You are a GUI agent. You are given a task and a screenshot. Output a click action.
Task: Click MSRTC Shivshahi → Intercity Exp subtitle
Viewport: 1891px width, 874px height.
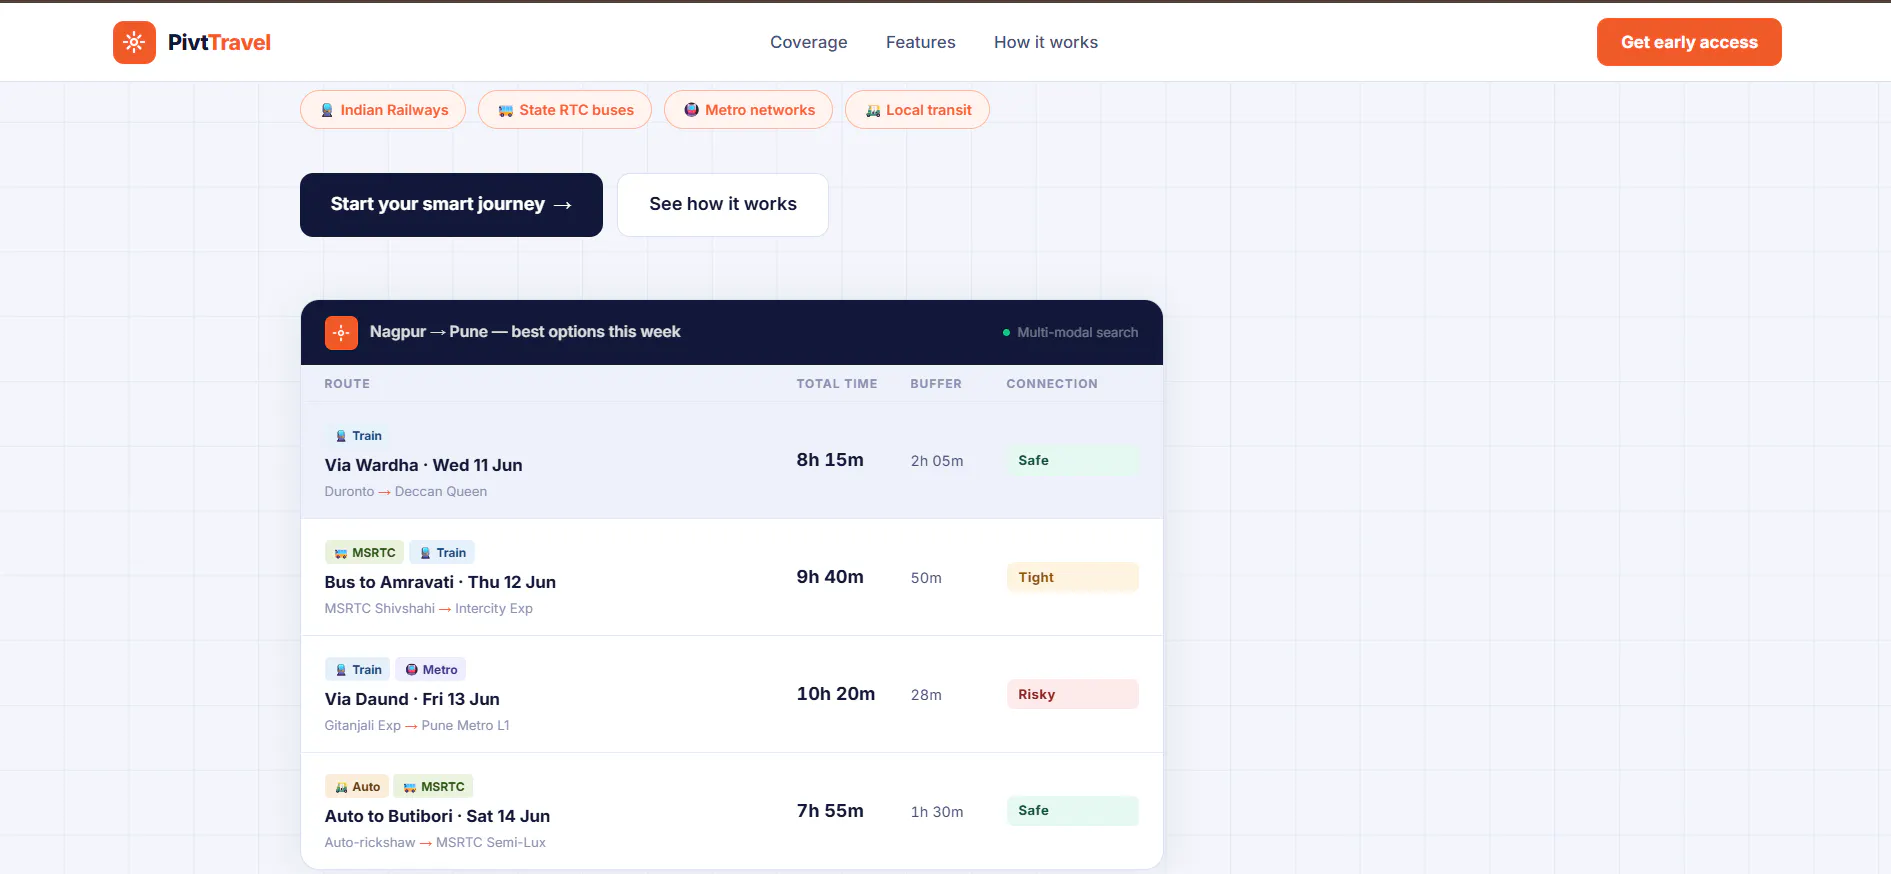[x=428, y=609]
